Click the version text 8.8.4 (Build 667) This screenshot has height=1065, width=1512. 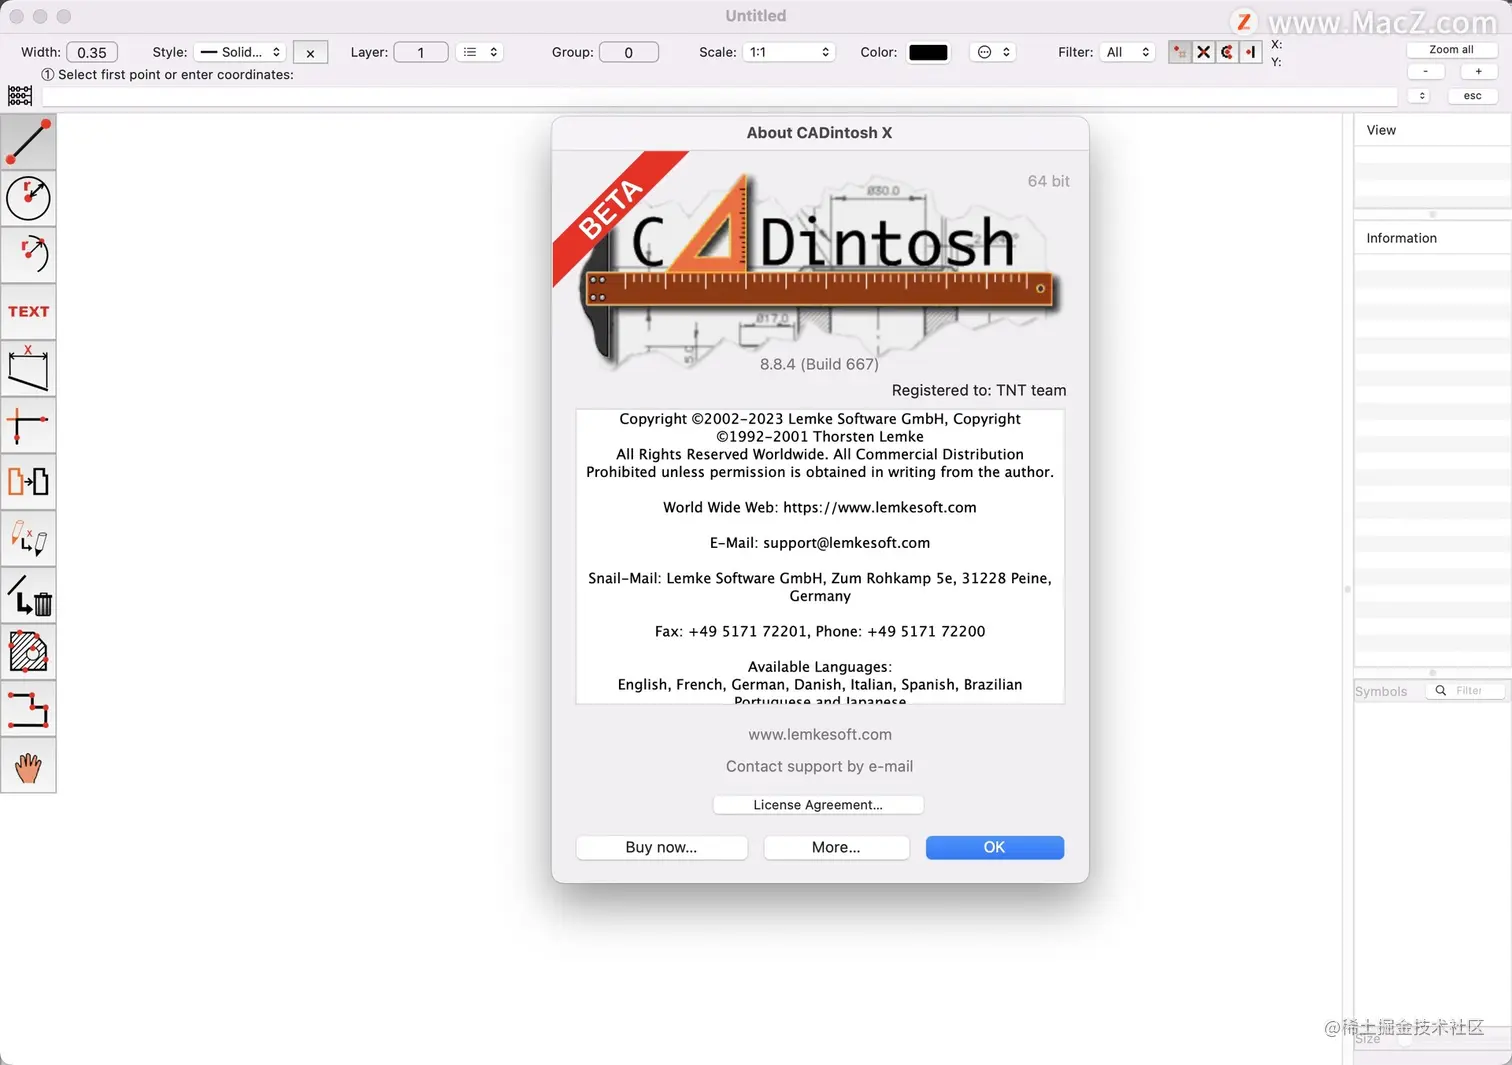[819, 364]
